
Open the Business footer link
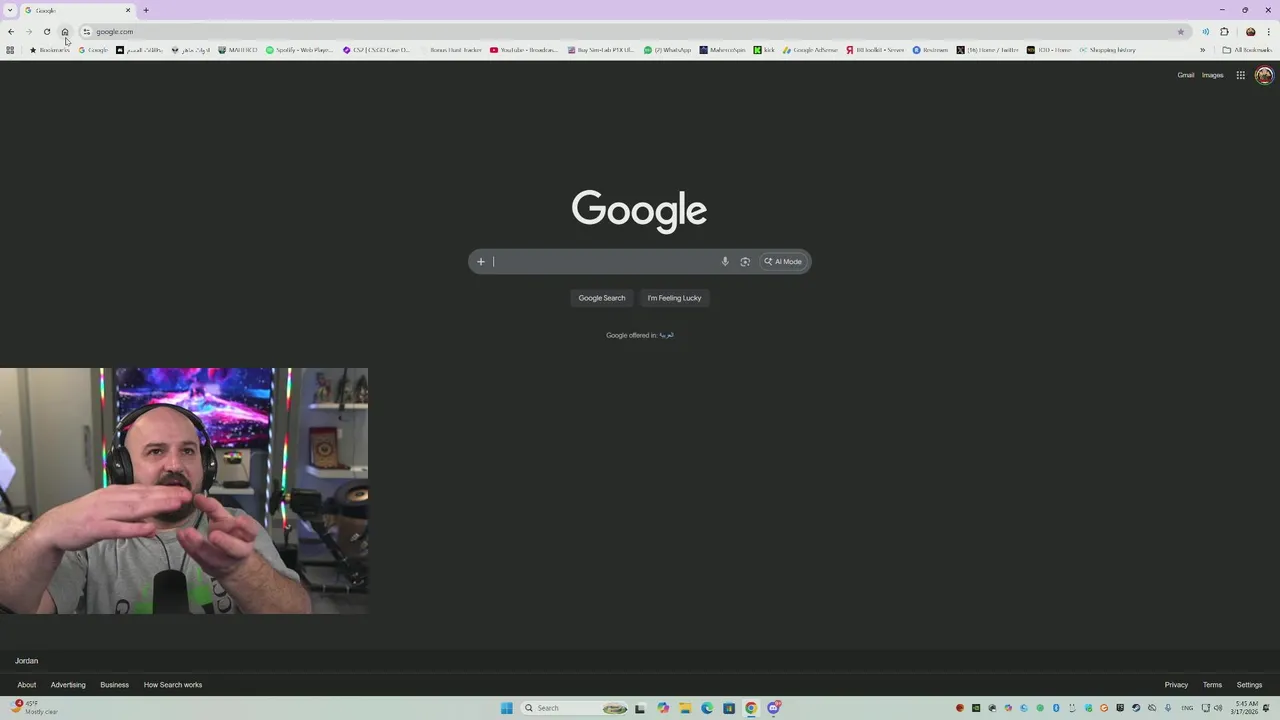[114, 685]
